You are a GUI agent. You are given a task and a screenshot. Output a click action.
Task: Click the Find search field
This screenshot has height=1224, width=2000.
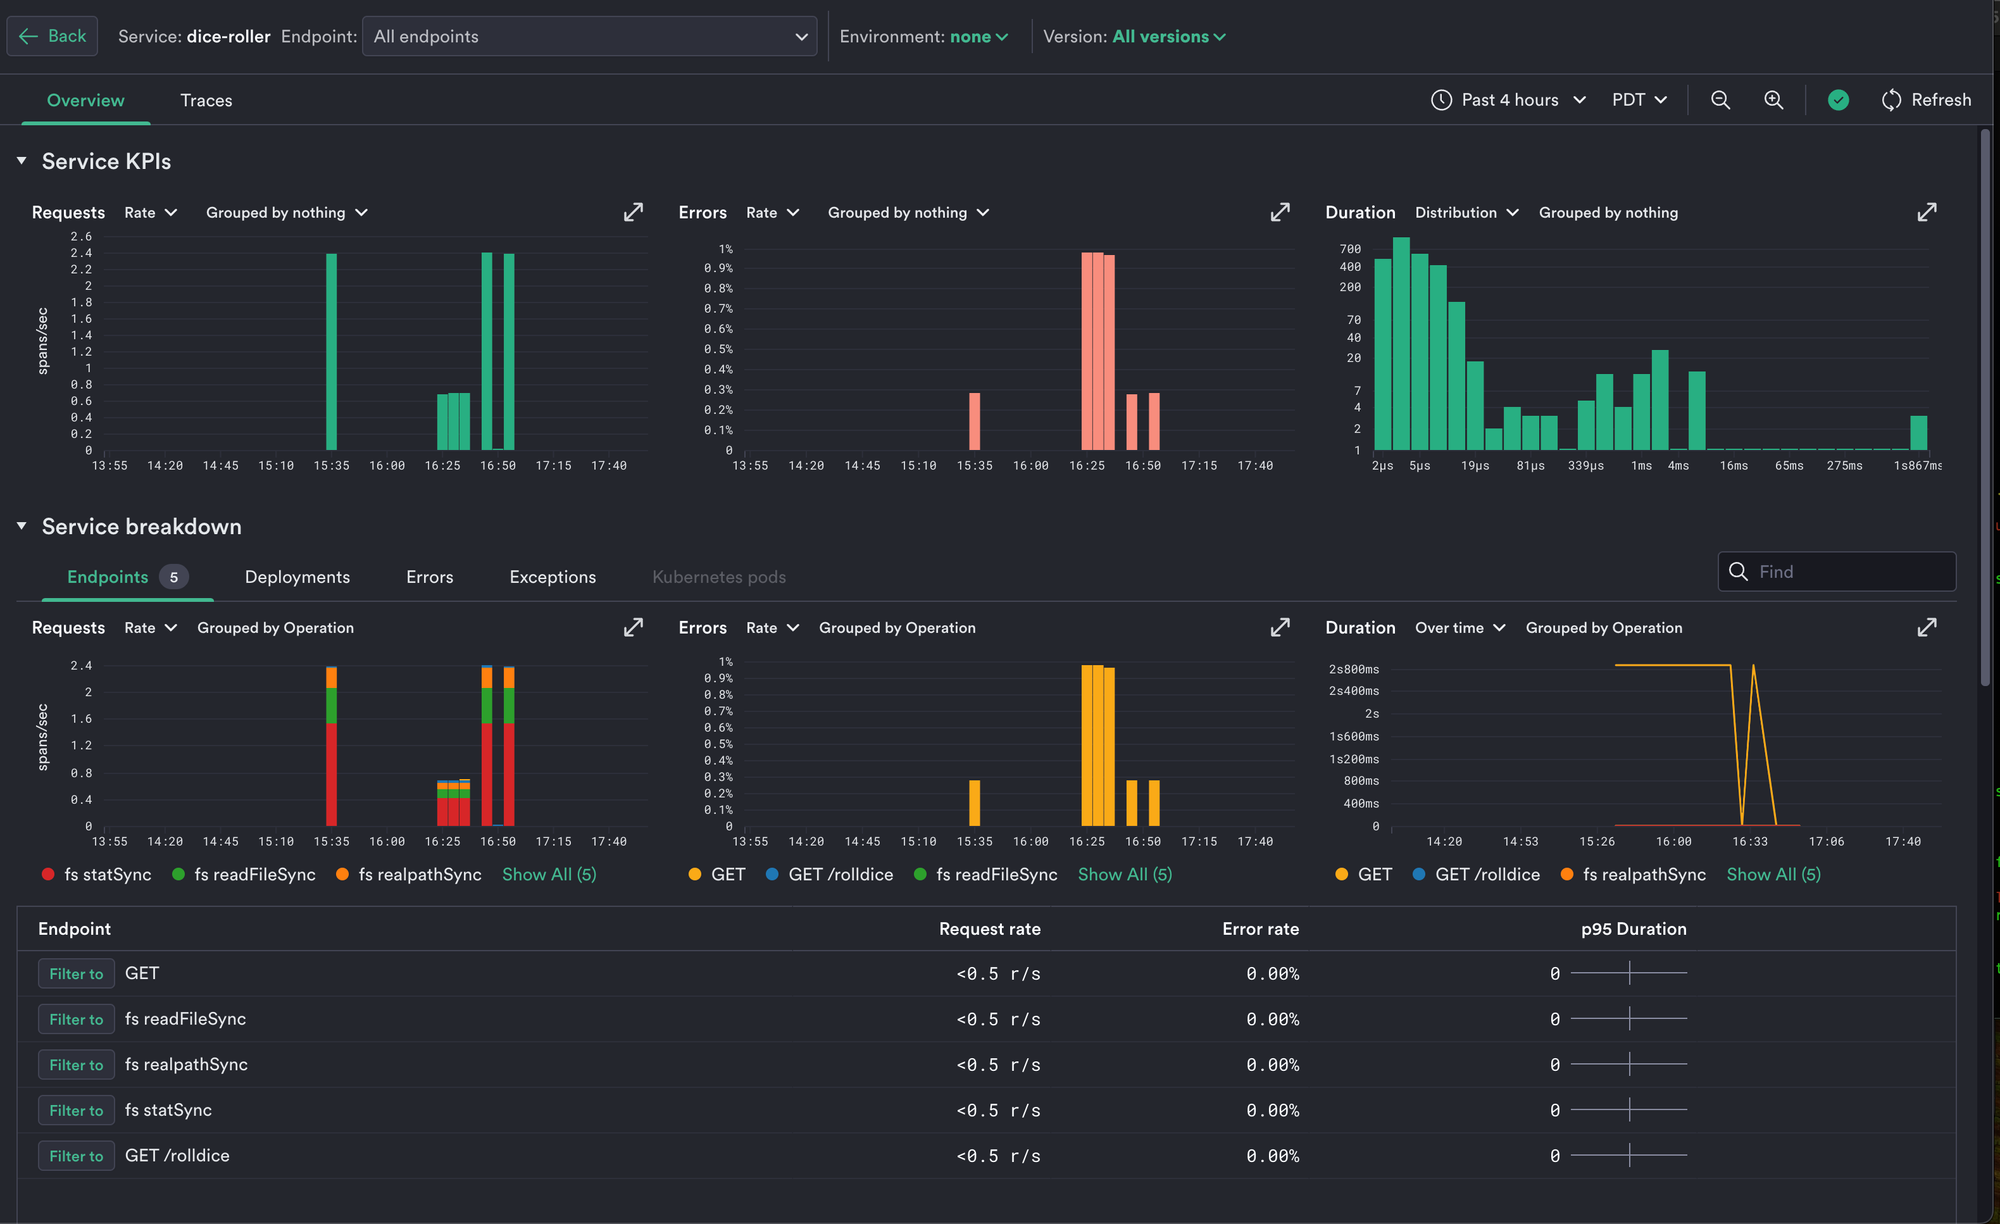click(x=1837, y=571)
